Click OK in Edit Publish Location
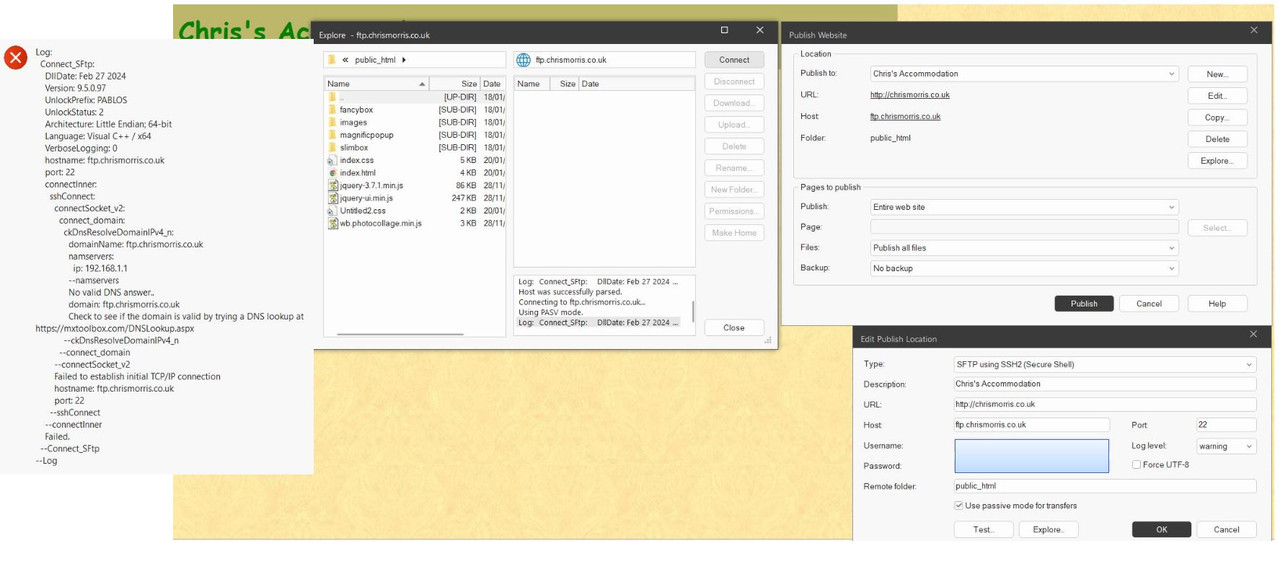The image size is (1280, 569). pos(1161,530)
